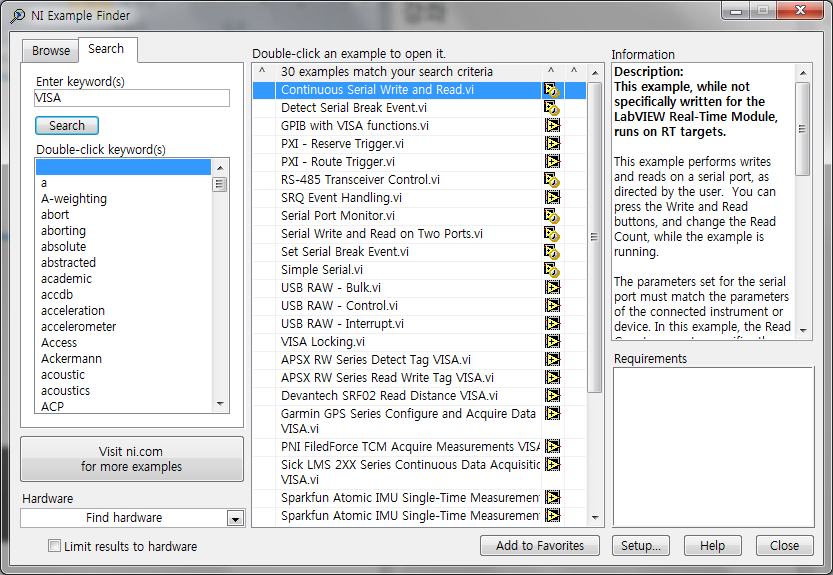Click the Search button
This screenshot has height=575, width=833.
pos(67,125)
